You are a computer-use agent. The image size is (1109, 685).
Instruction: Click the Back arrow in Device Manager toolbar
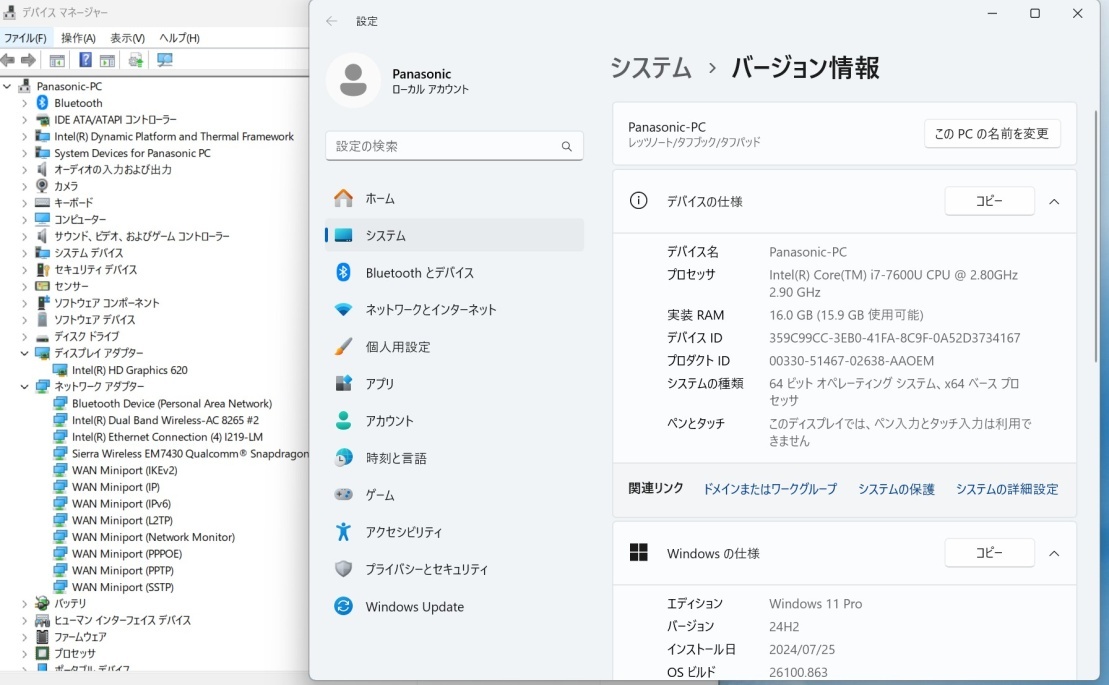tap(8, 60)
